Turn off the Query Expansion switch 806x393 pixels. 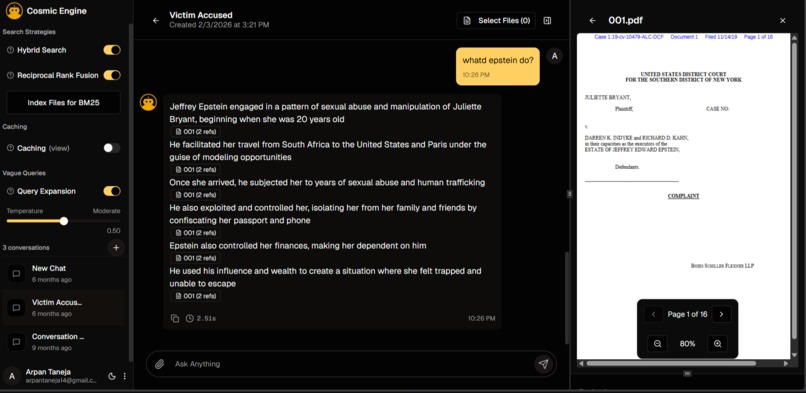click(x=112, y=191)
